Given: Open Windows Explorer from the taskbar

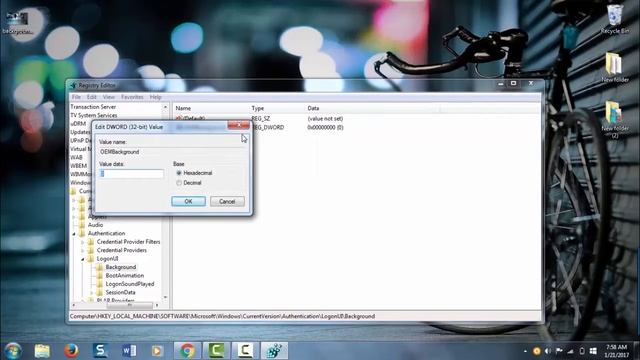Looking at the screenshot, I should point(42,351).
